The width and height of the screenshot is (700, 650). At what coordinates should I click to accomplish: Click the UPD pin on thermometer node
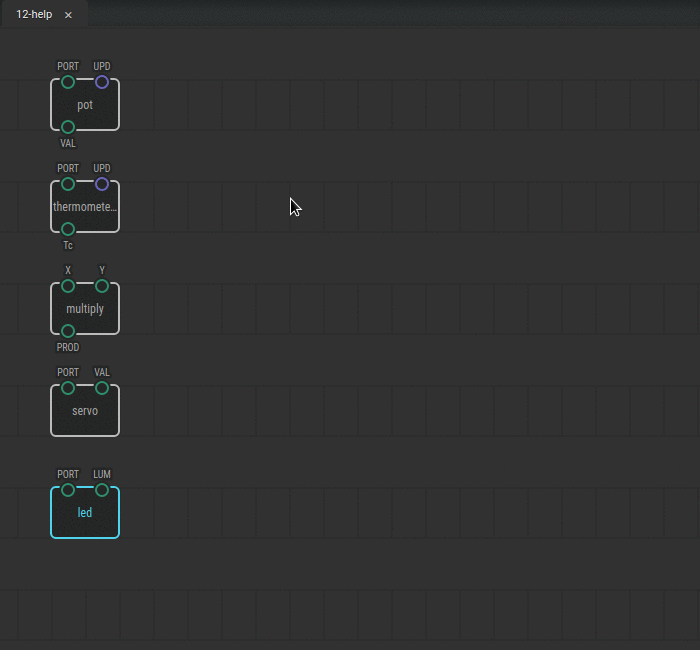(102, 184)
